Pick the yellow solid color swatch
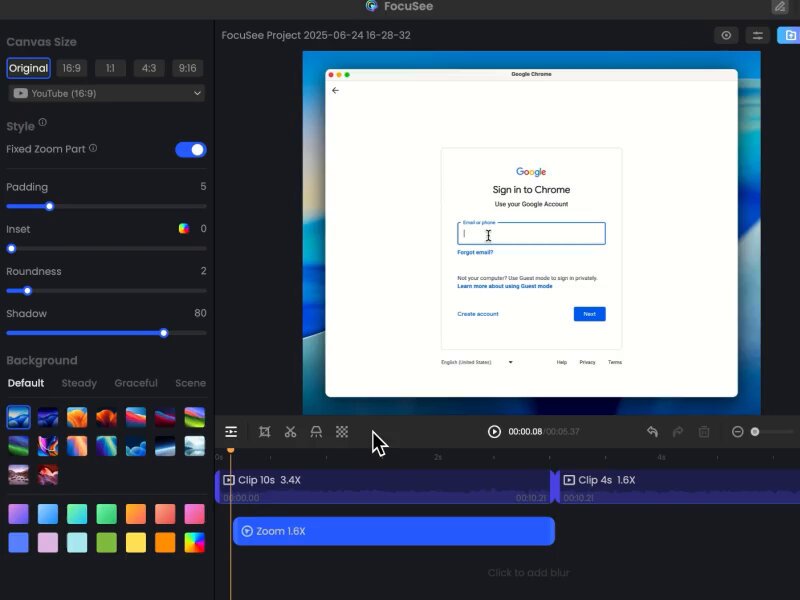 tap(136, 543)
